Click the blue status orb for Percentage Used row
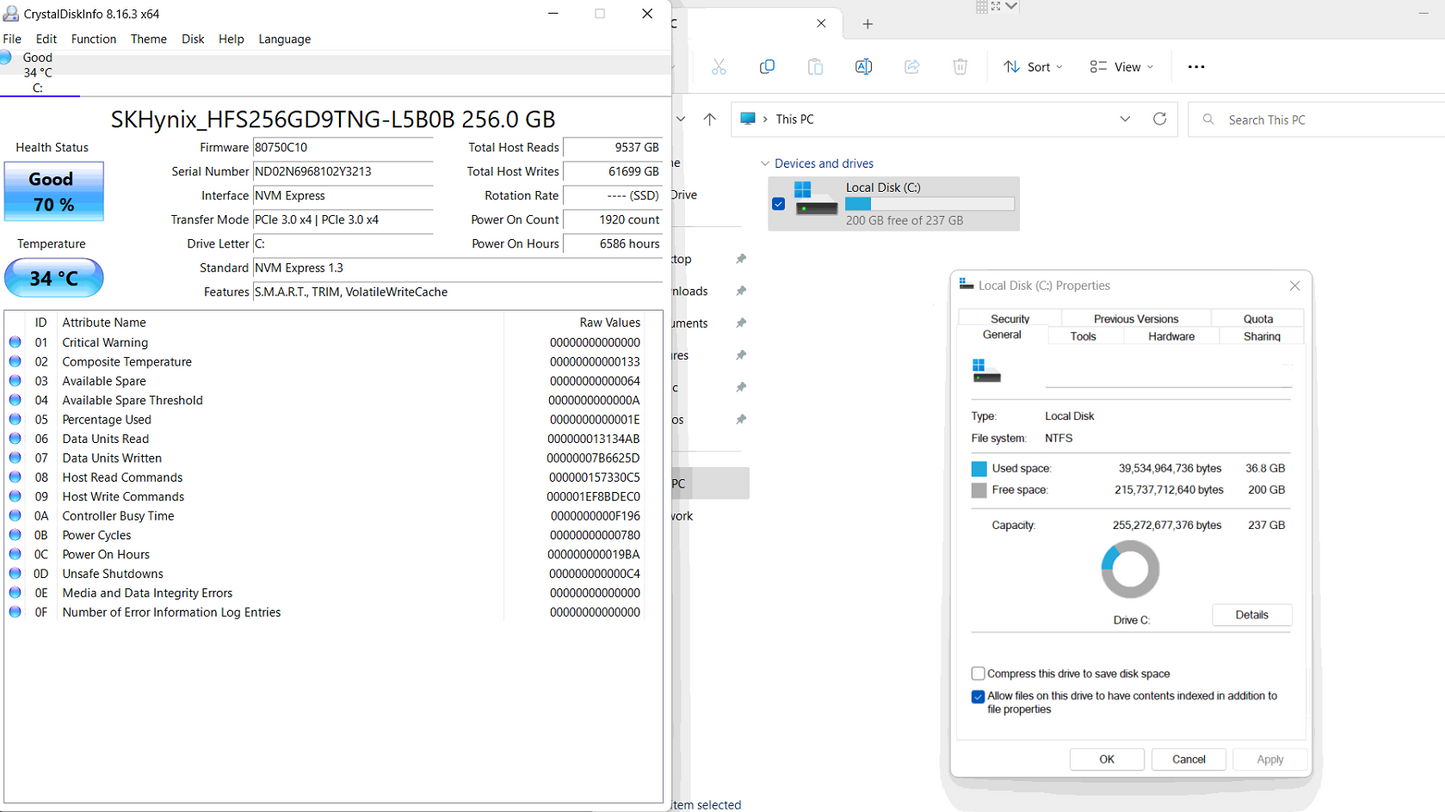Screen dimensions: 1445x812 tap(15, 419)
